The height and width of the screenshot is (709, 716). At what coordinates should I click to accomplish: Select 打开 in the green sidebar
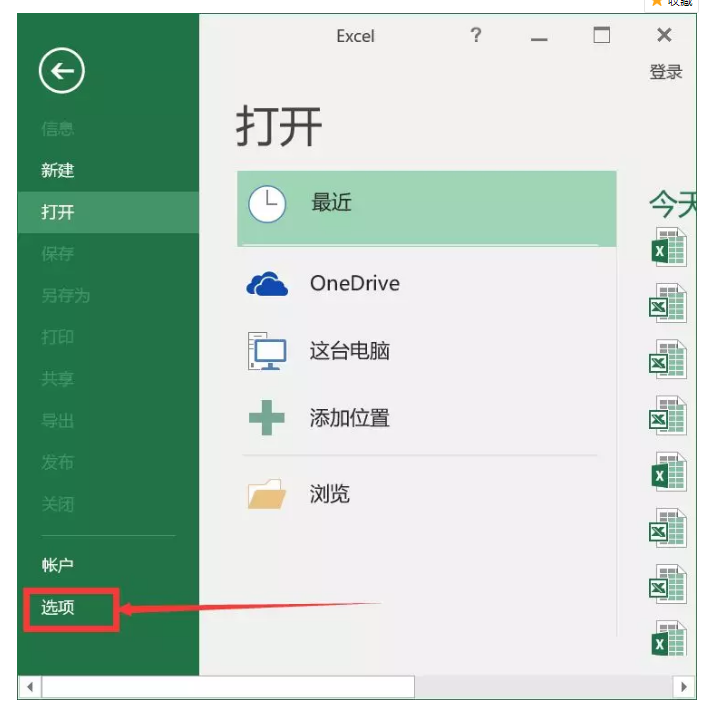coord(108,212)
